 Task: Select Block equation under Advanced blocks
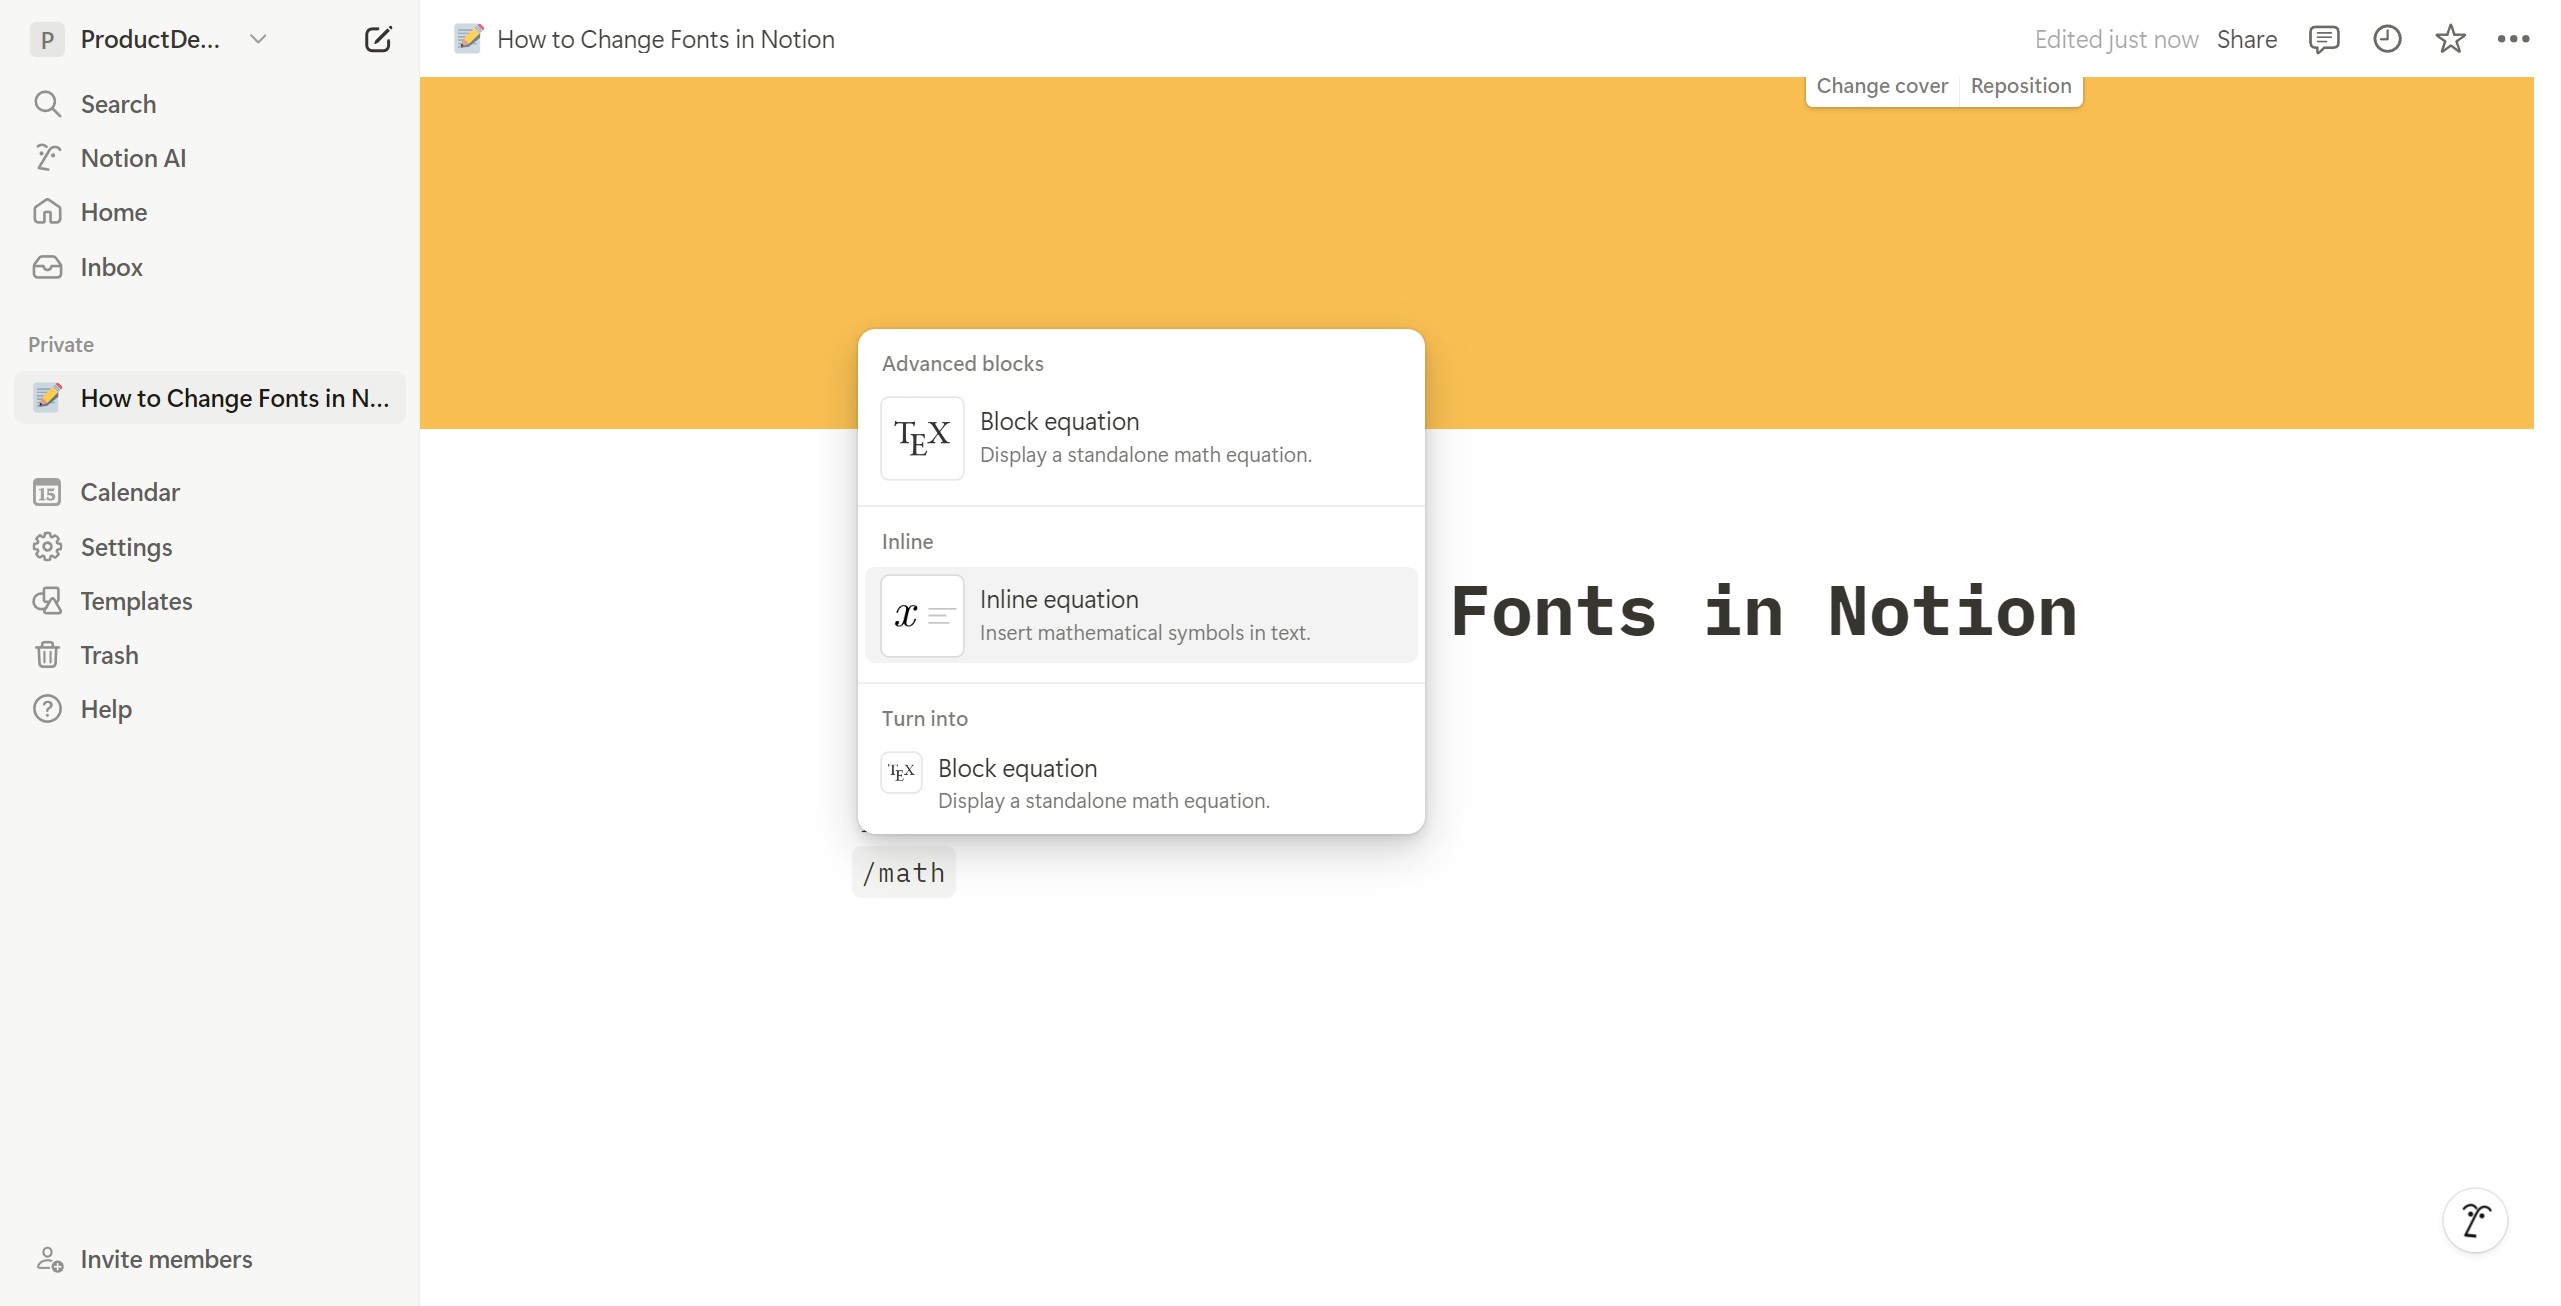[1141, 438]
